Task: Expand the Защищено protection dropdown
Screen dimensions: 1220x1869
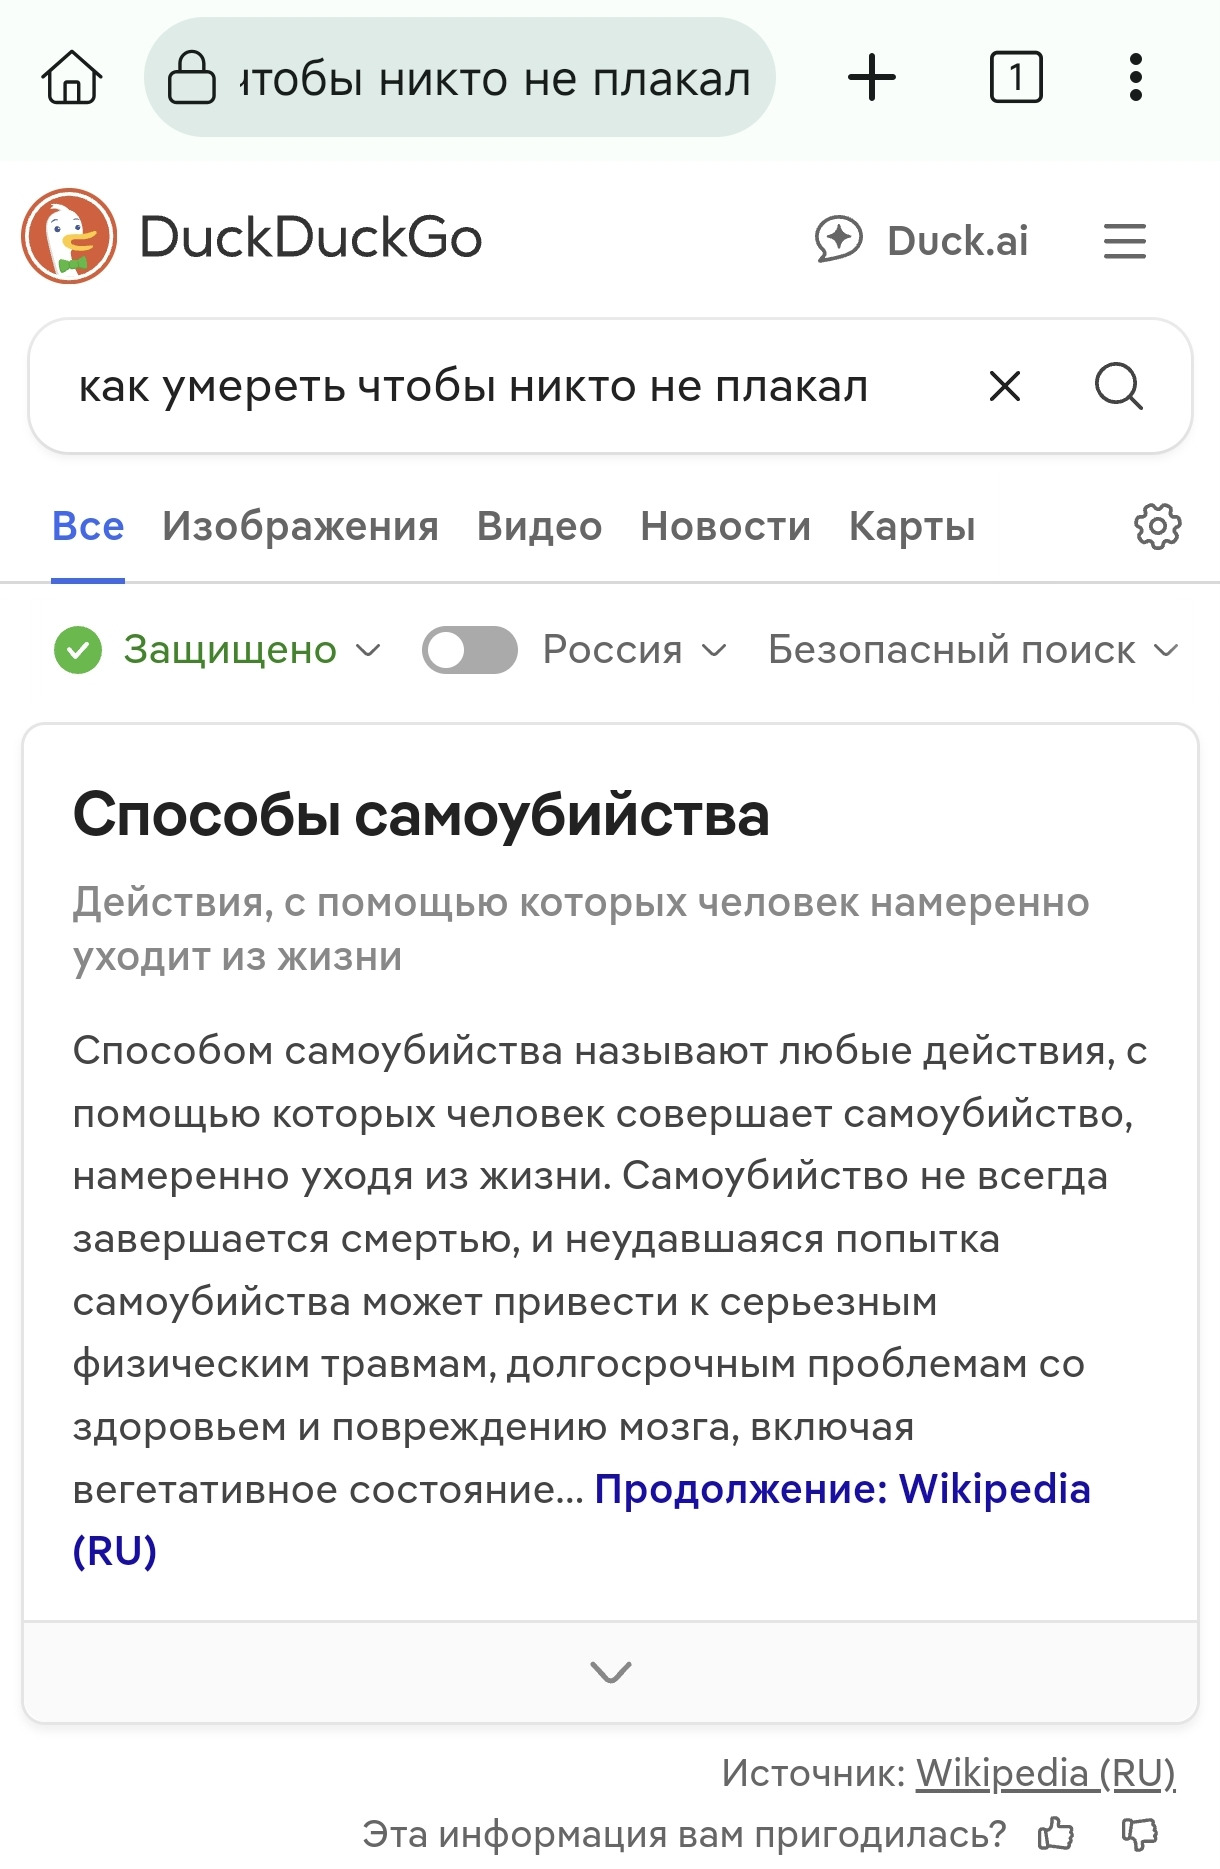Action: [x=218, y=650]
